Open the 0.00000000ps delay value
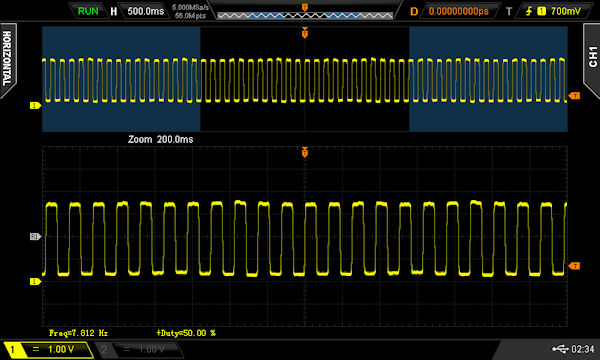 pos(458,11)
